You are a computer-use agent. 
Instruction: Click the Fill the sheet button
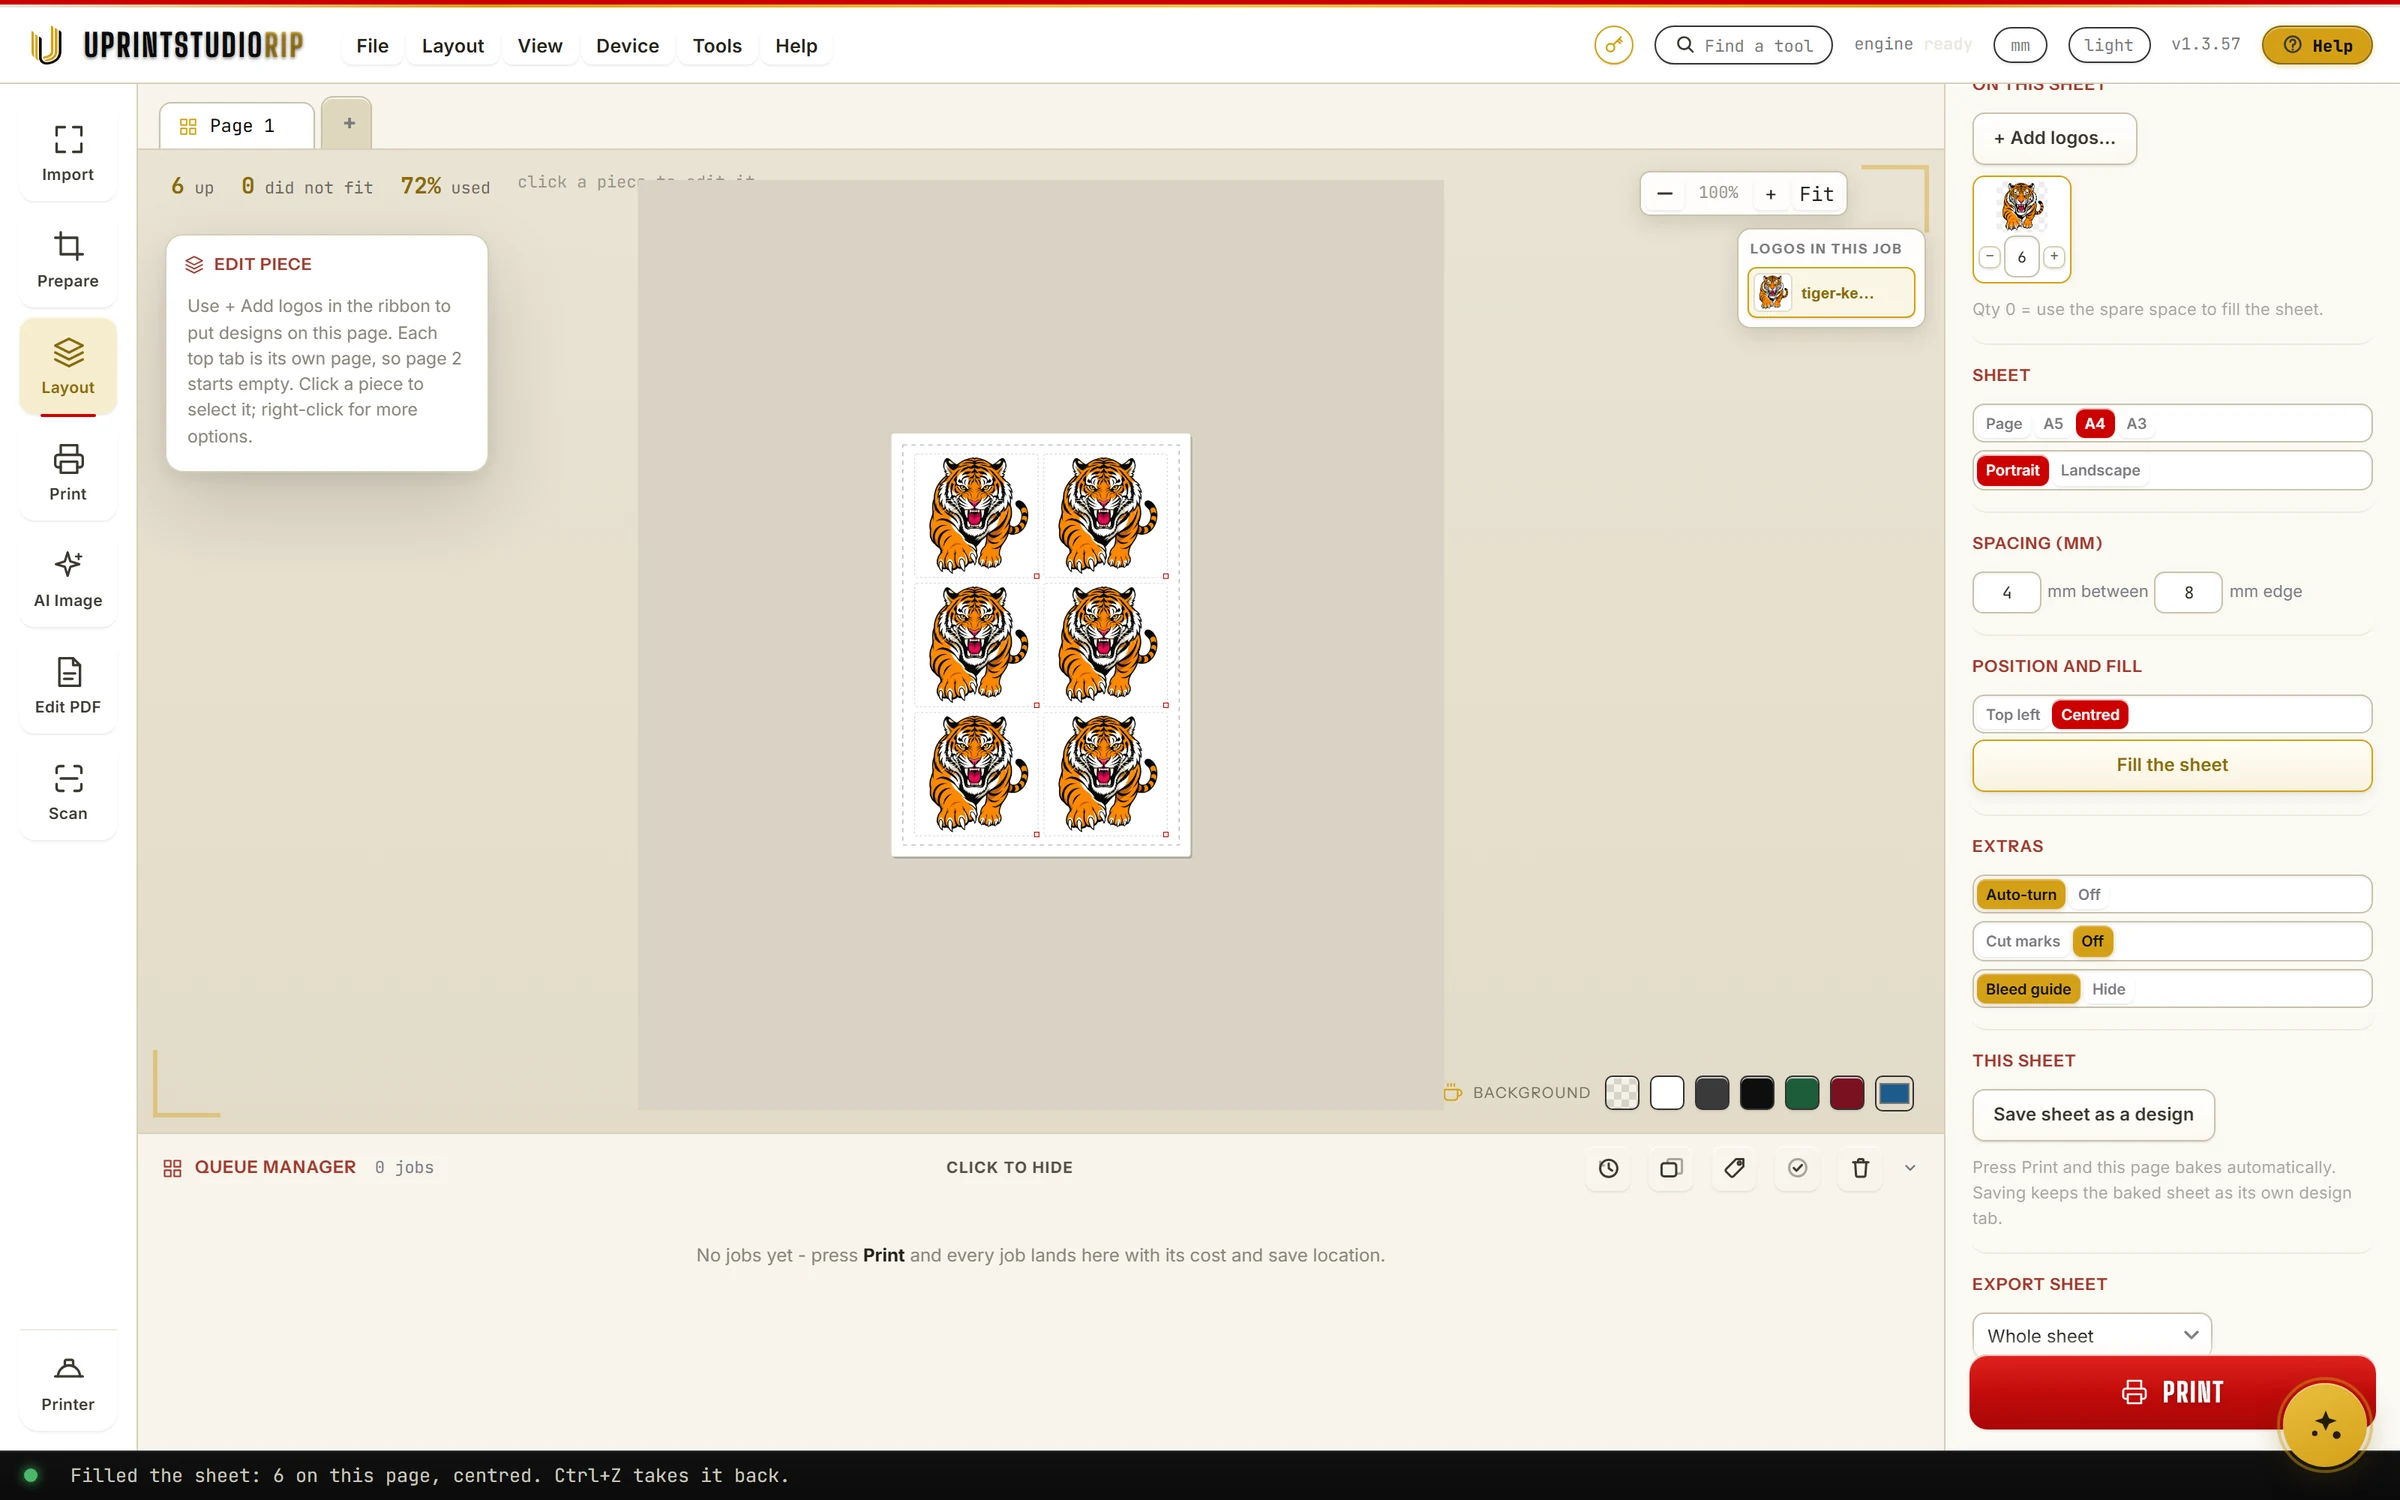2172,765
